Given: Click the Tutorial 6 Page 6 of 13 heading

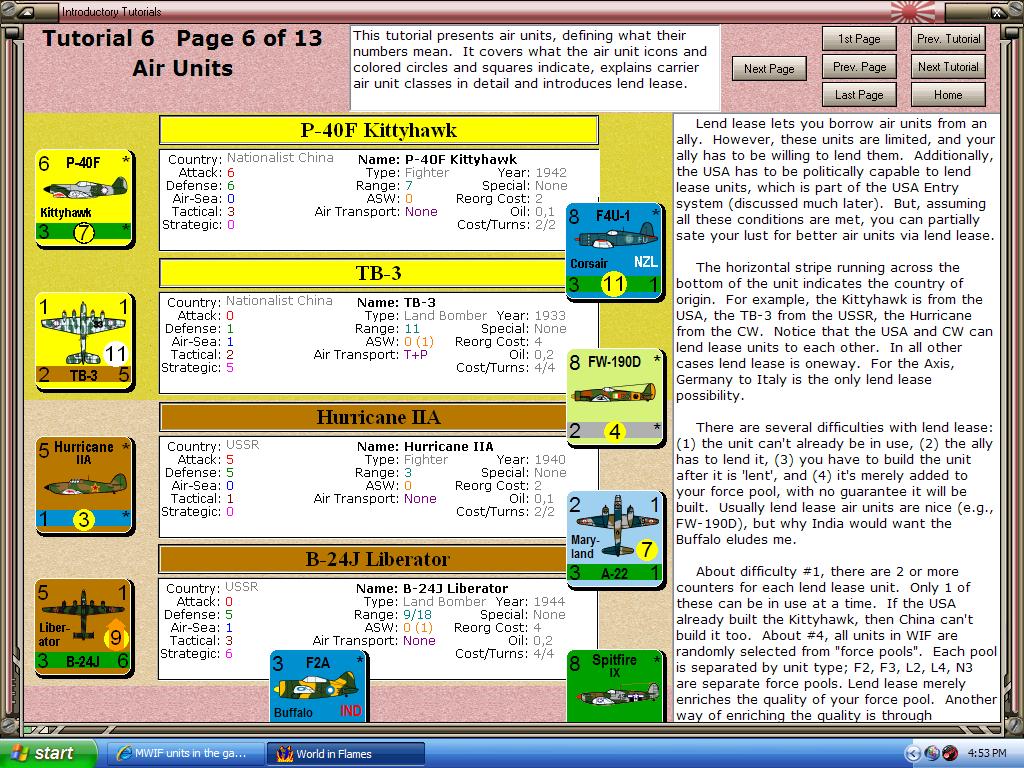Looking at the screenshot, I should point(183,39).
